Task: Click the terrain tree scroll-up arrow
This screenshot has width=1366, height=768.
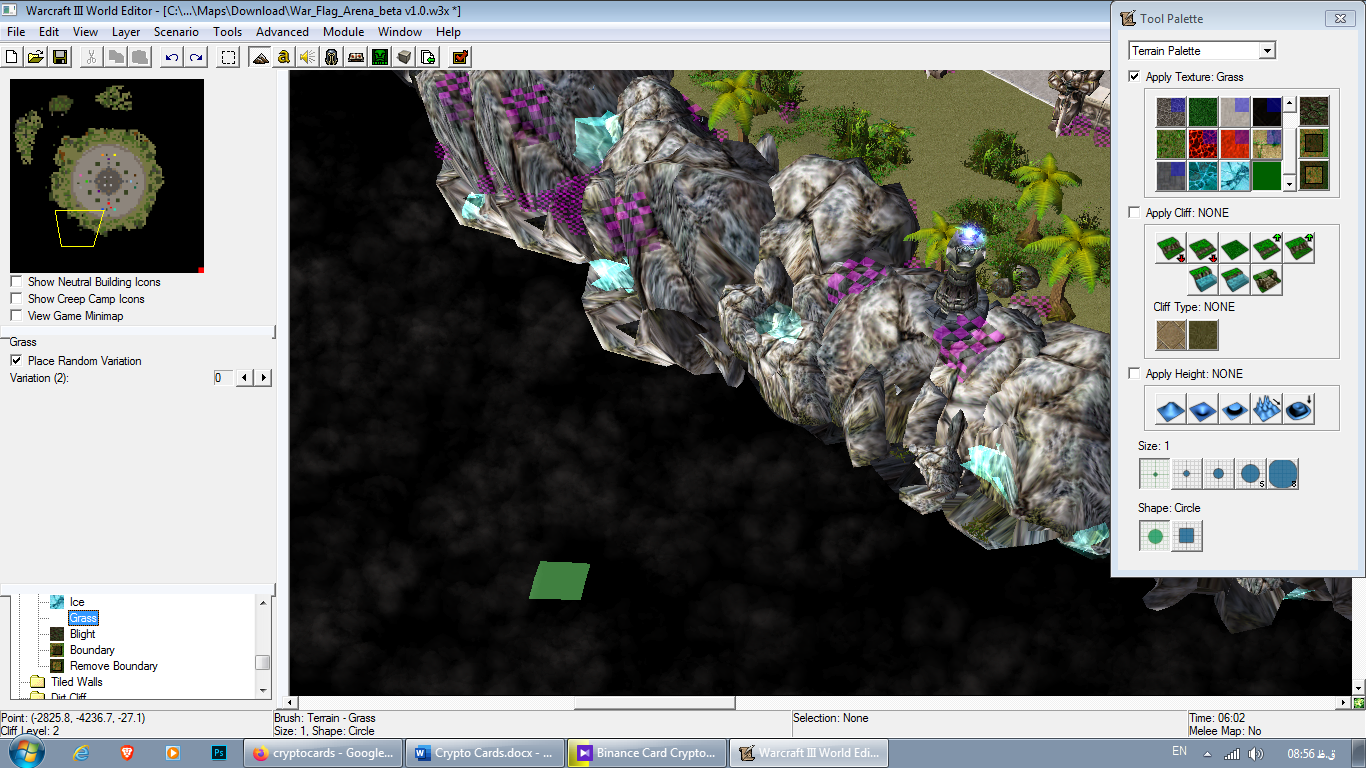Action: [x=263, y=602]
